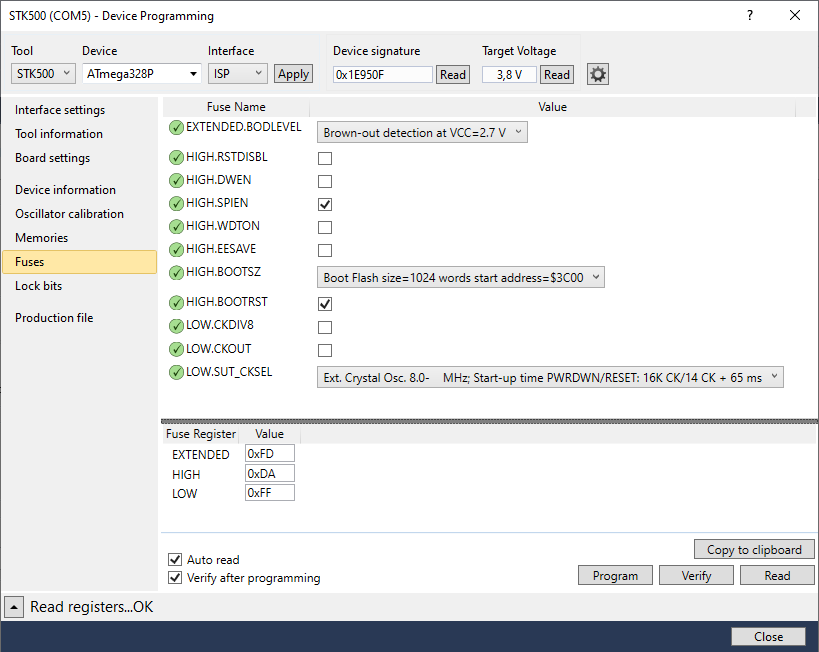Click the Fuse Register column header
The height and width of the screenshot is (652, 819).
201,434
